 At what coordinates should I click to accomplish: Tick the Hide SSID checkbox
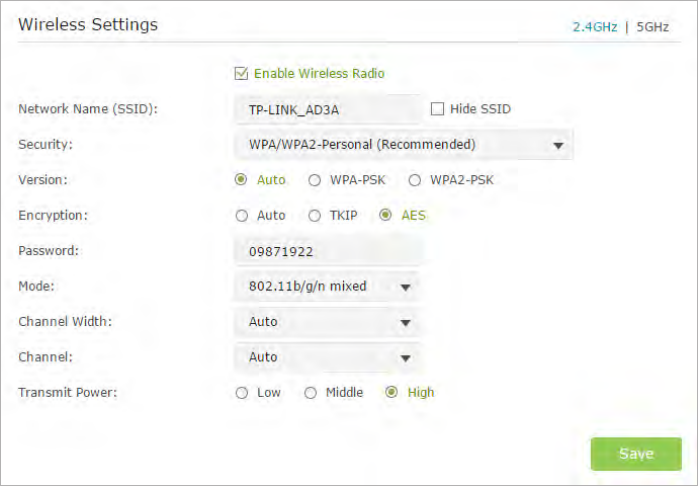tap(437, 109)
